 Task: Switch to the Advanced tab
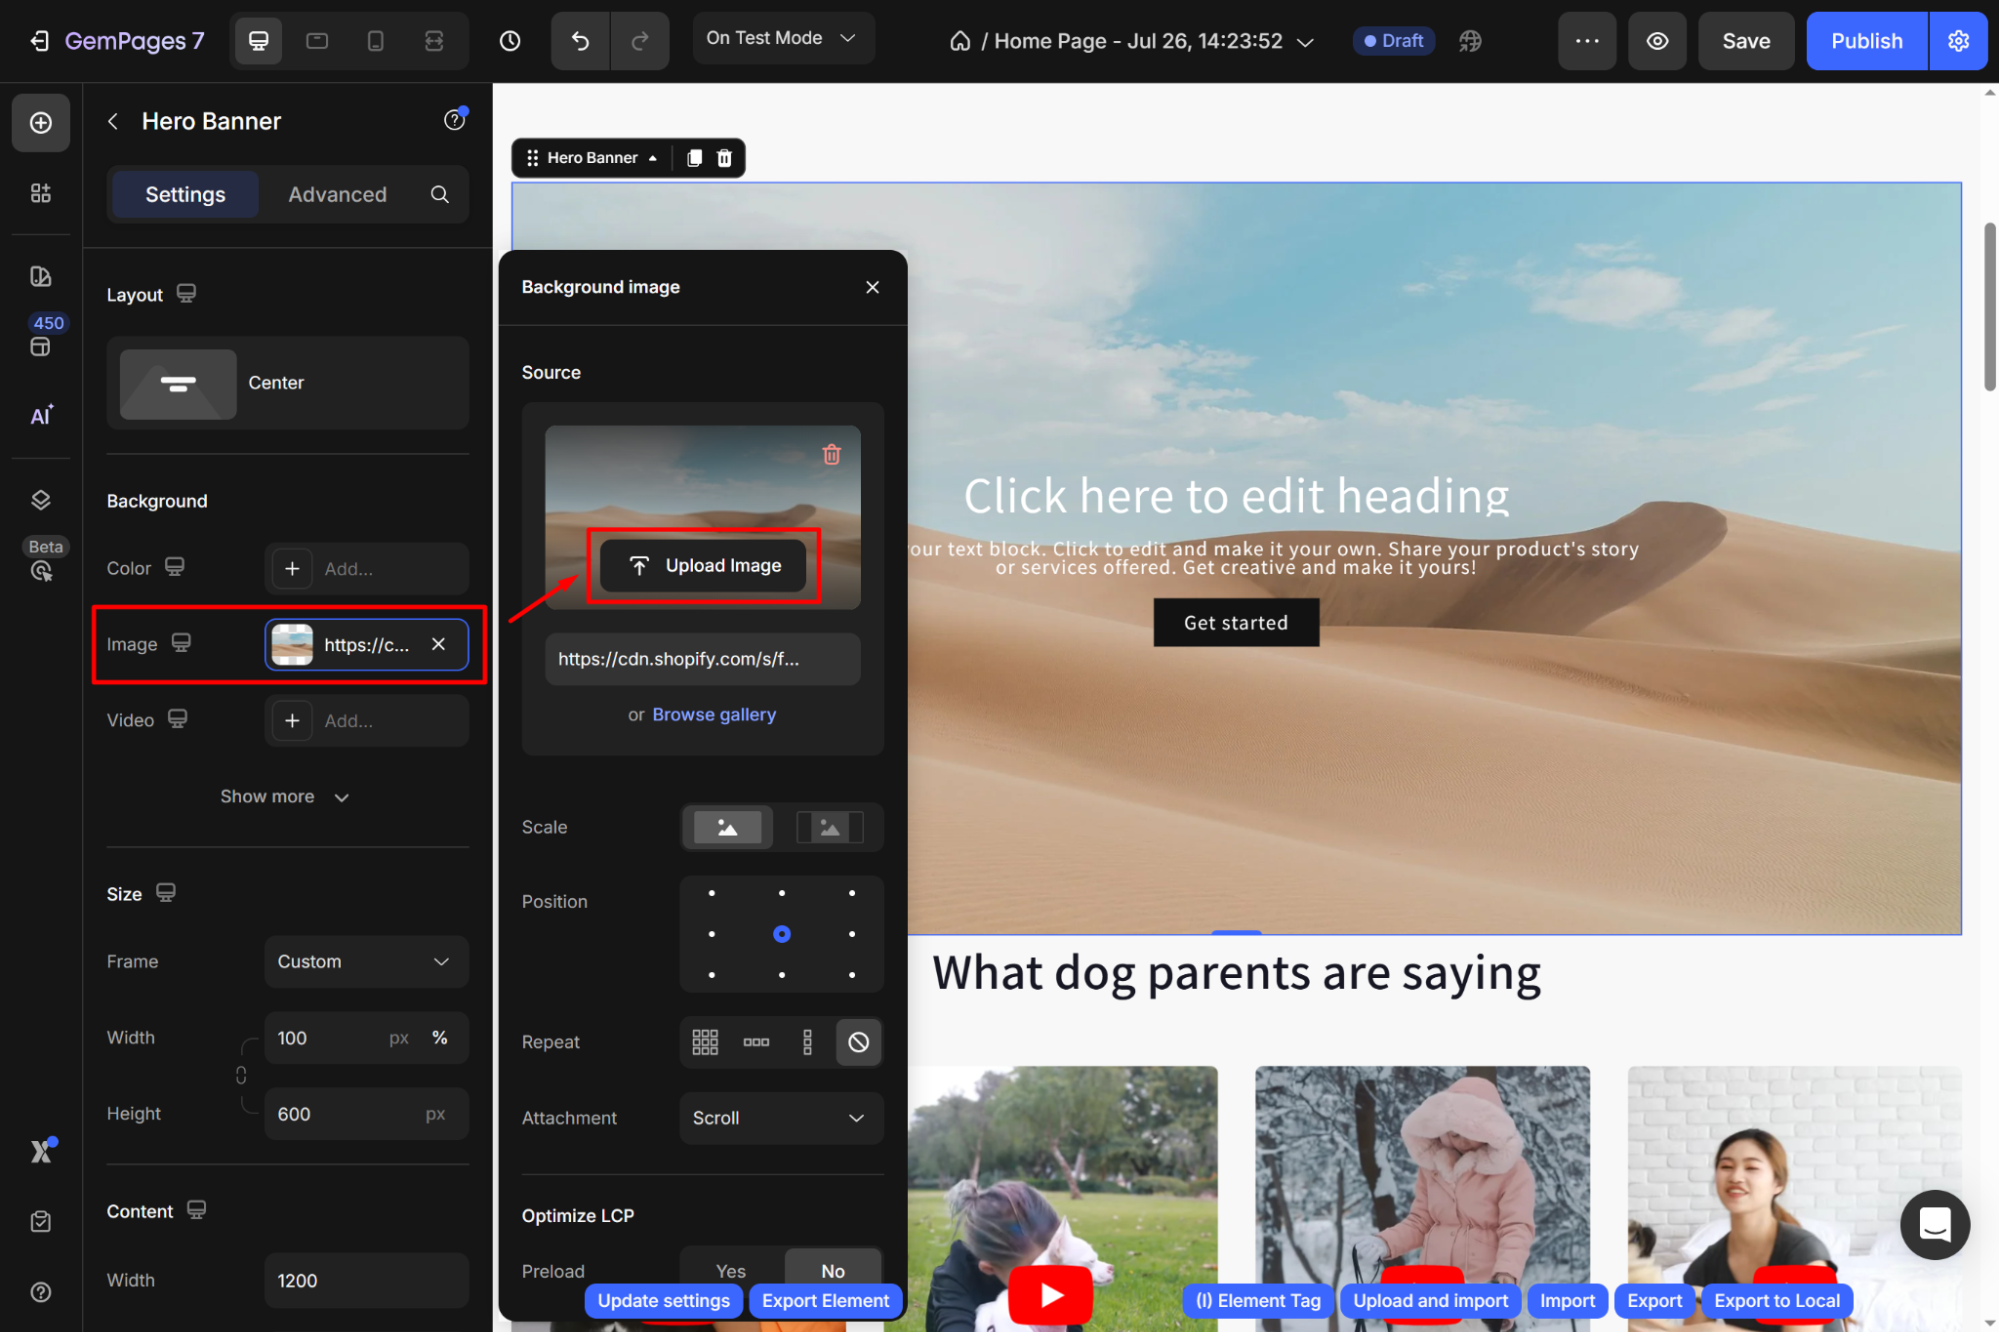[337, 194]
